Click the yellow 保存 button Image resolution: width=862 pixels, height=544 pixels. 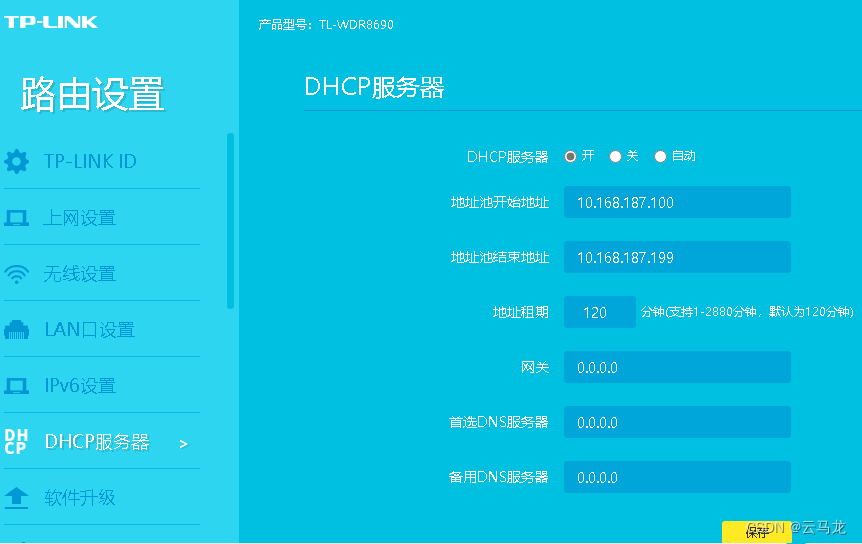point(756,532)
